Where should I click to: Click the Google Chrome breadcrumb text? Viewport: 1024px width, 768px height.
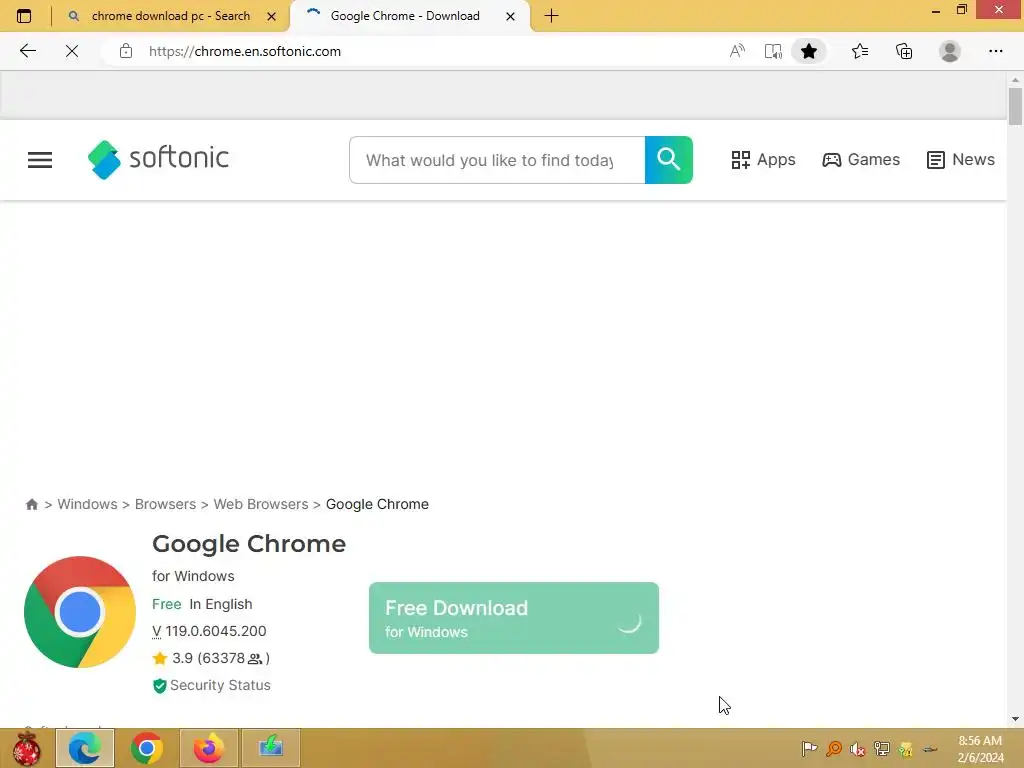(377, 504)
